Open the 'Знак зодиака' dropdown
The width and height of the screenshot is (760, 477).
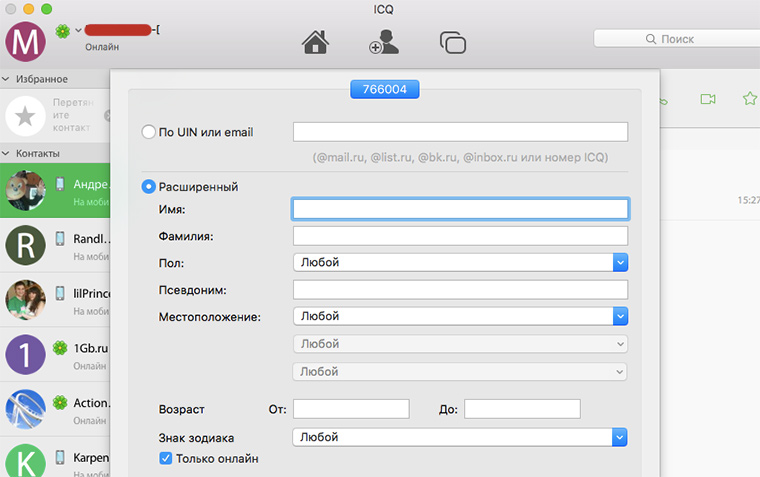click(x=620, y=437)
